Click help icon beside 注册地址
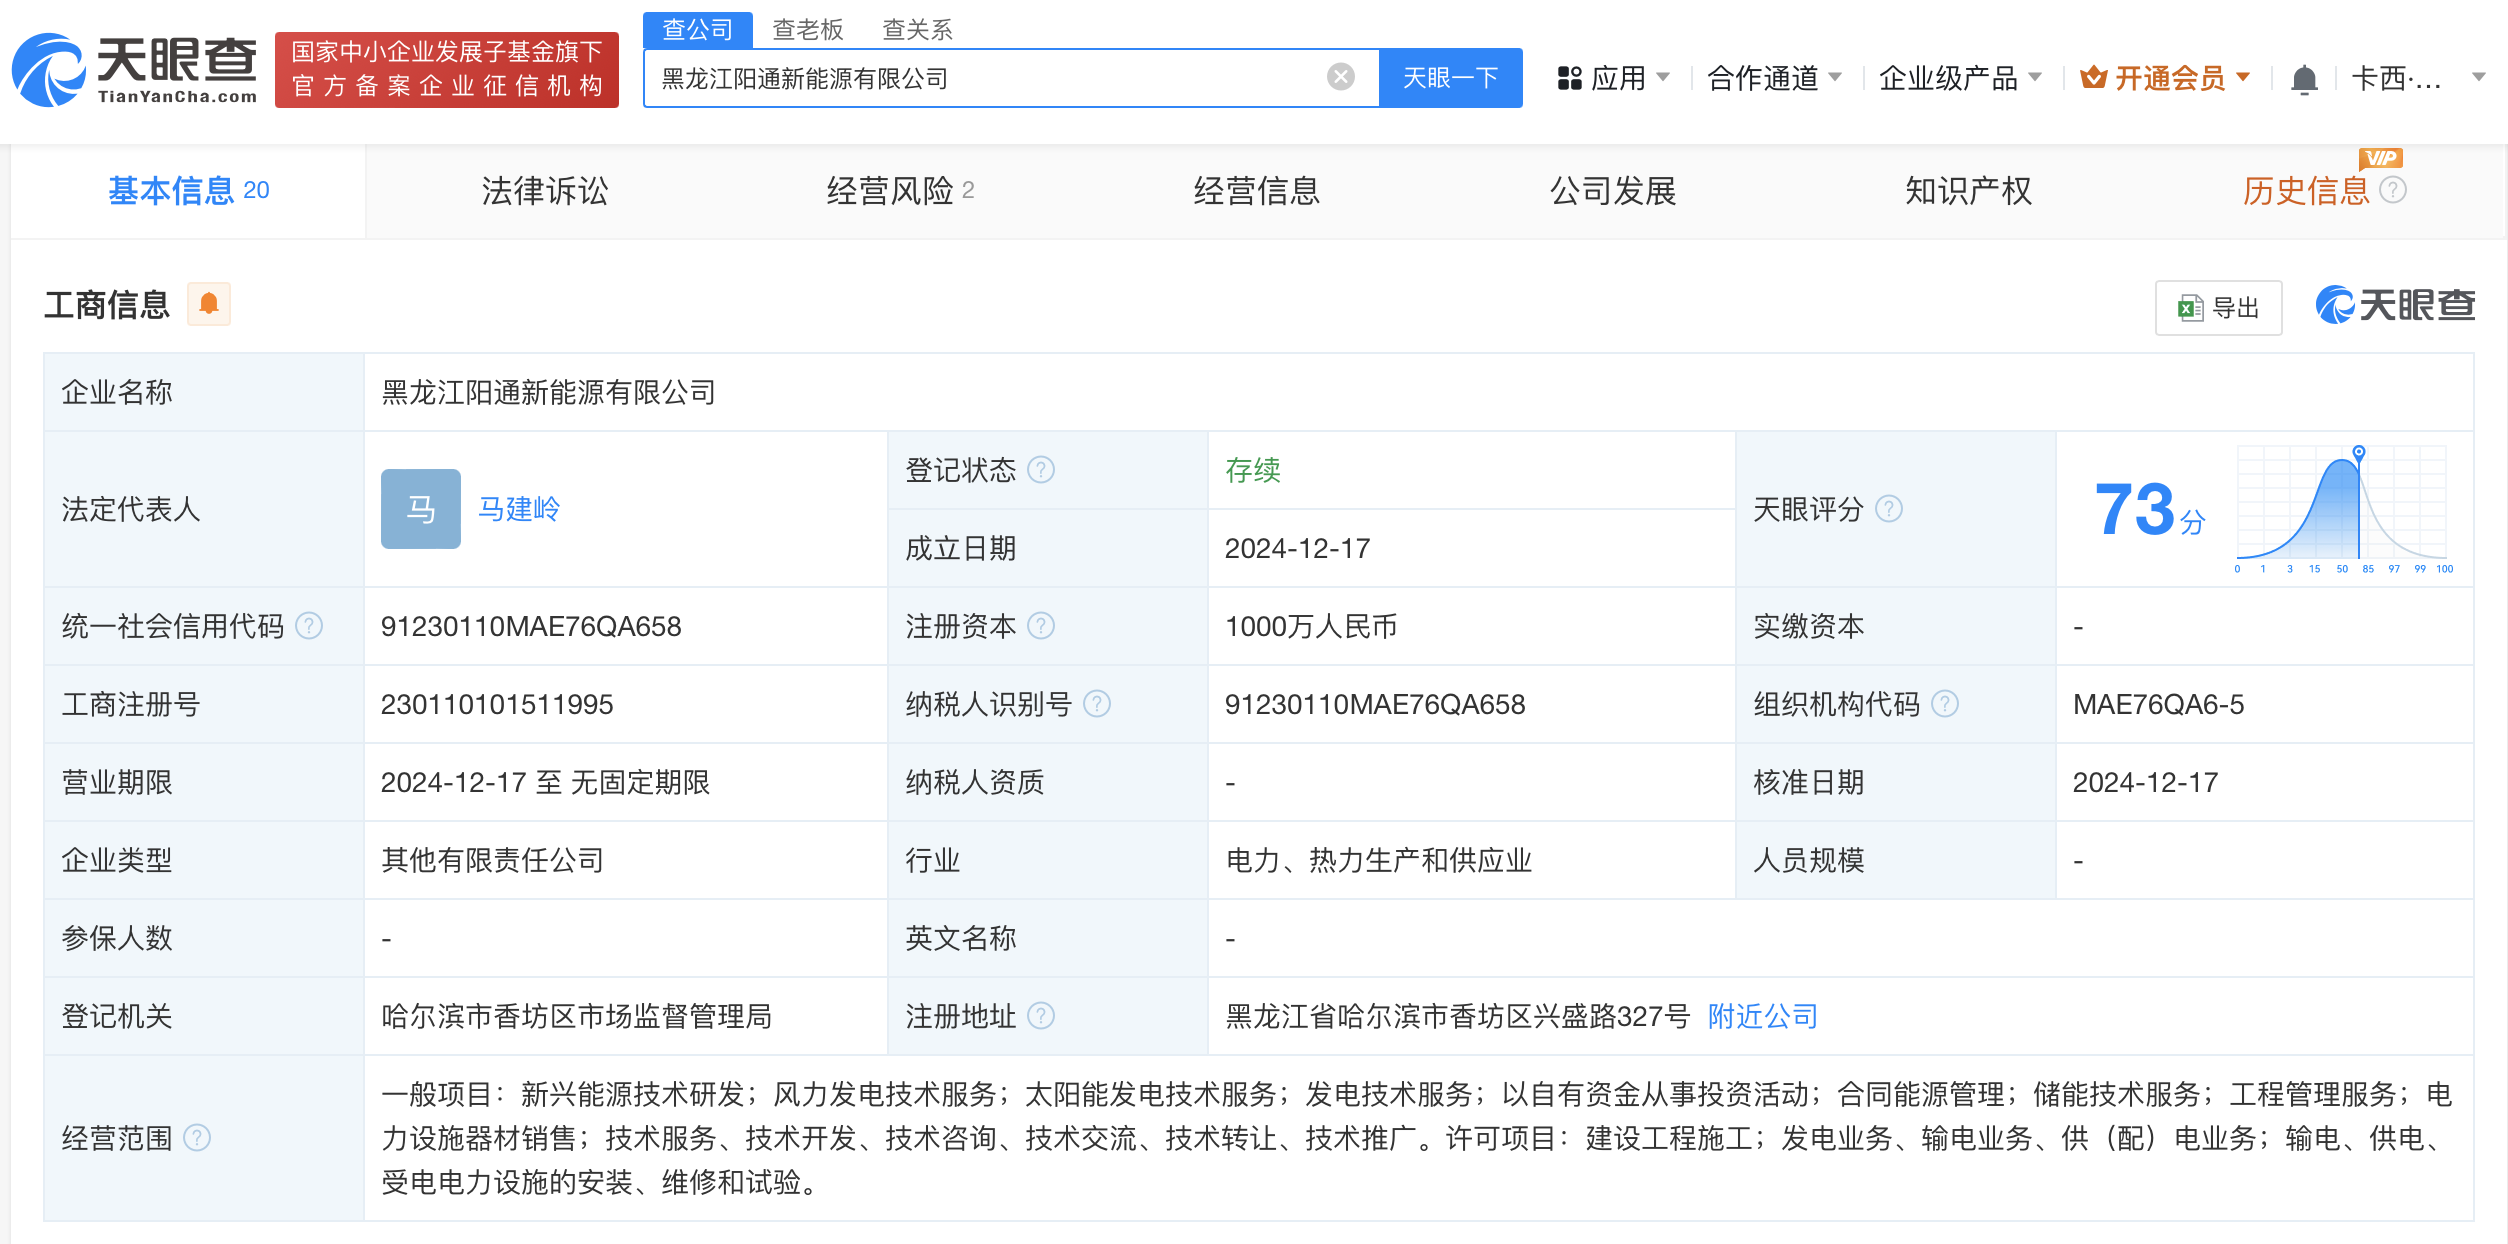 tap(1041, 1016)
